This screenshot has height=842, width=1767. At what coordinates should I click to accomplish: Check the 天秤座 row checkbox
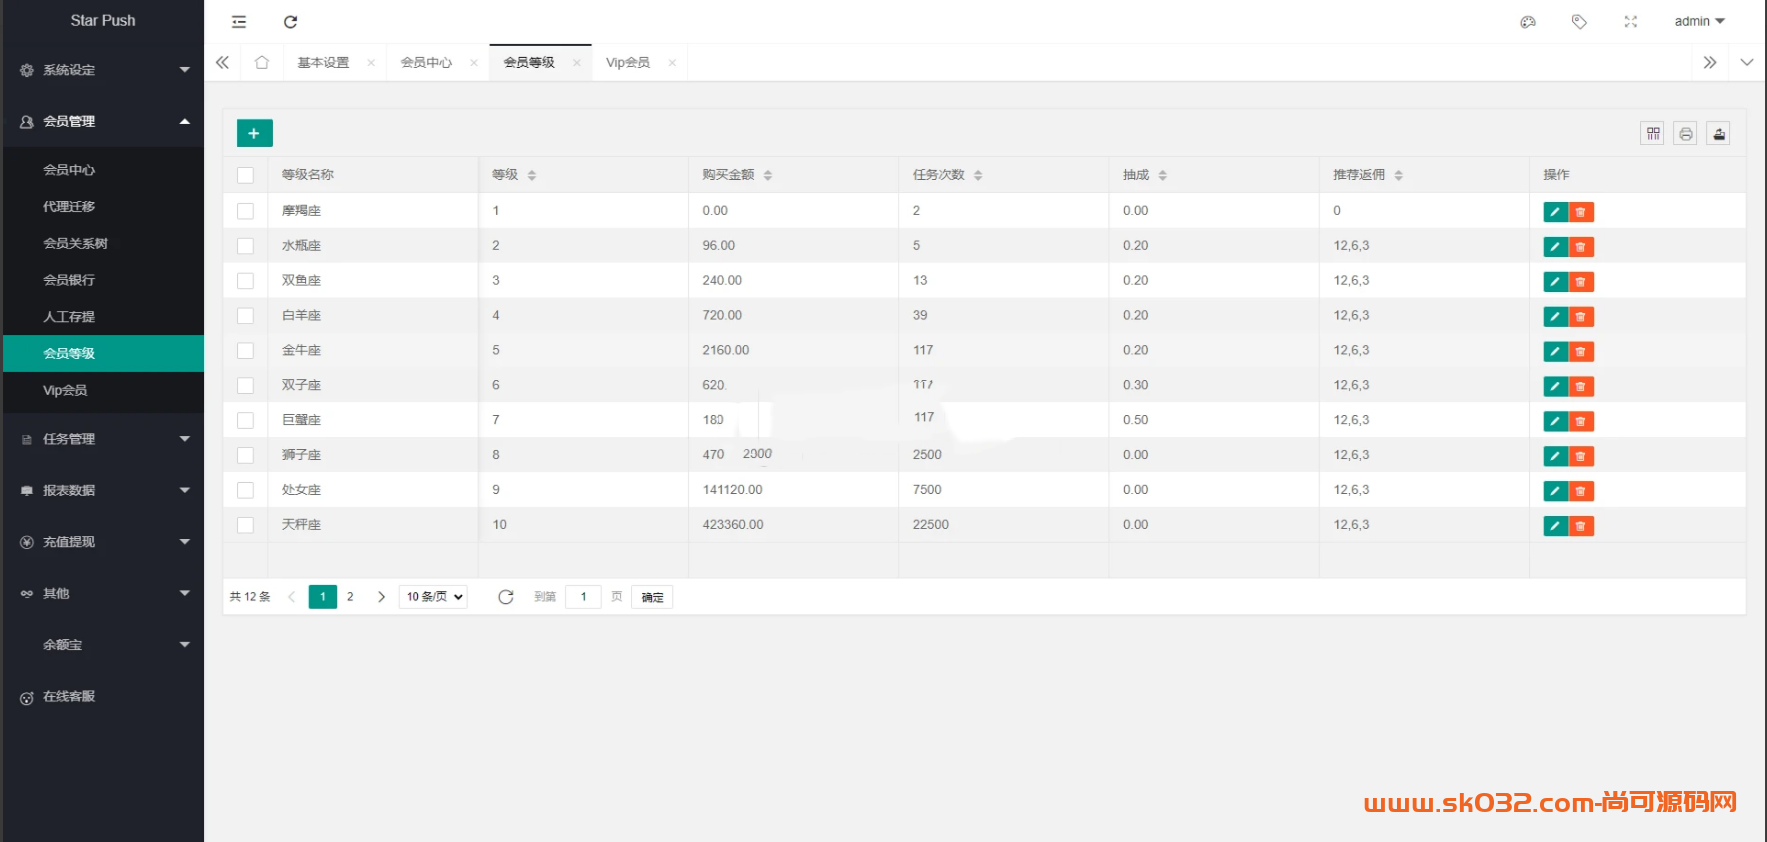pyautogui.click(x=245, y=525)
